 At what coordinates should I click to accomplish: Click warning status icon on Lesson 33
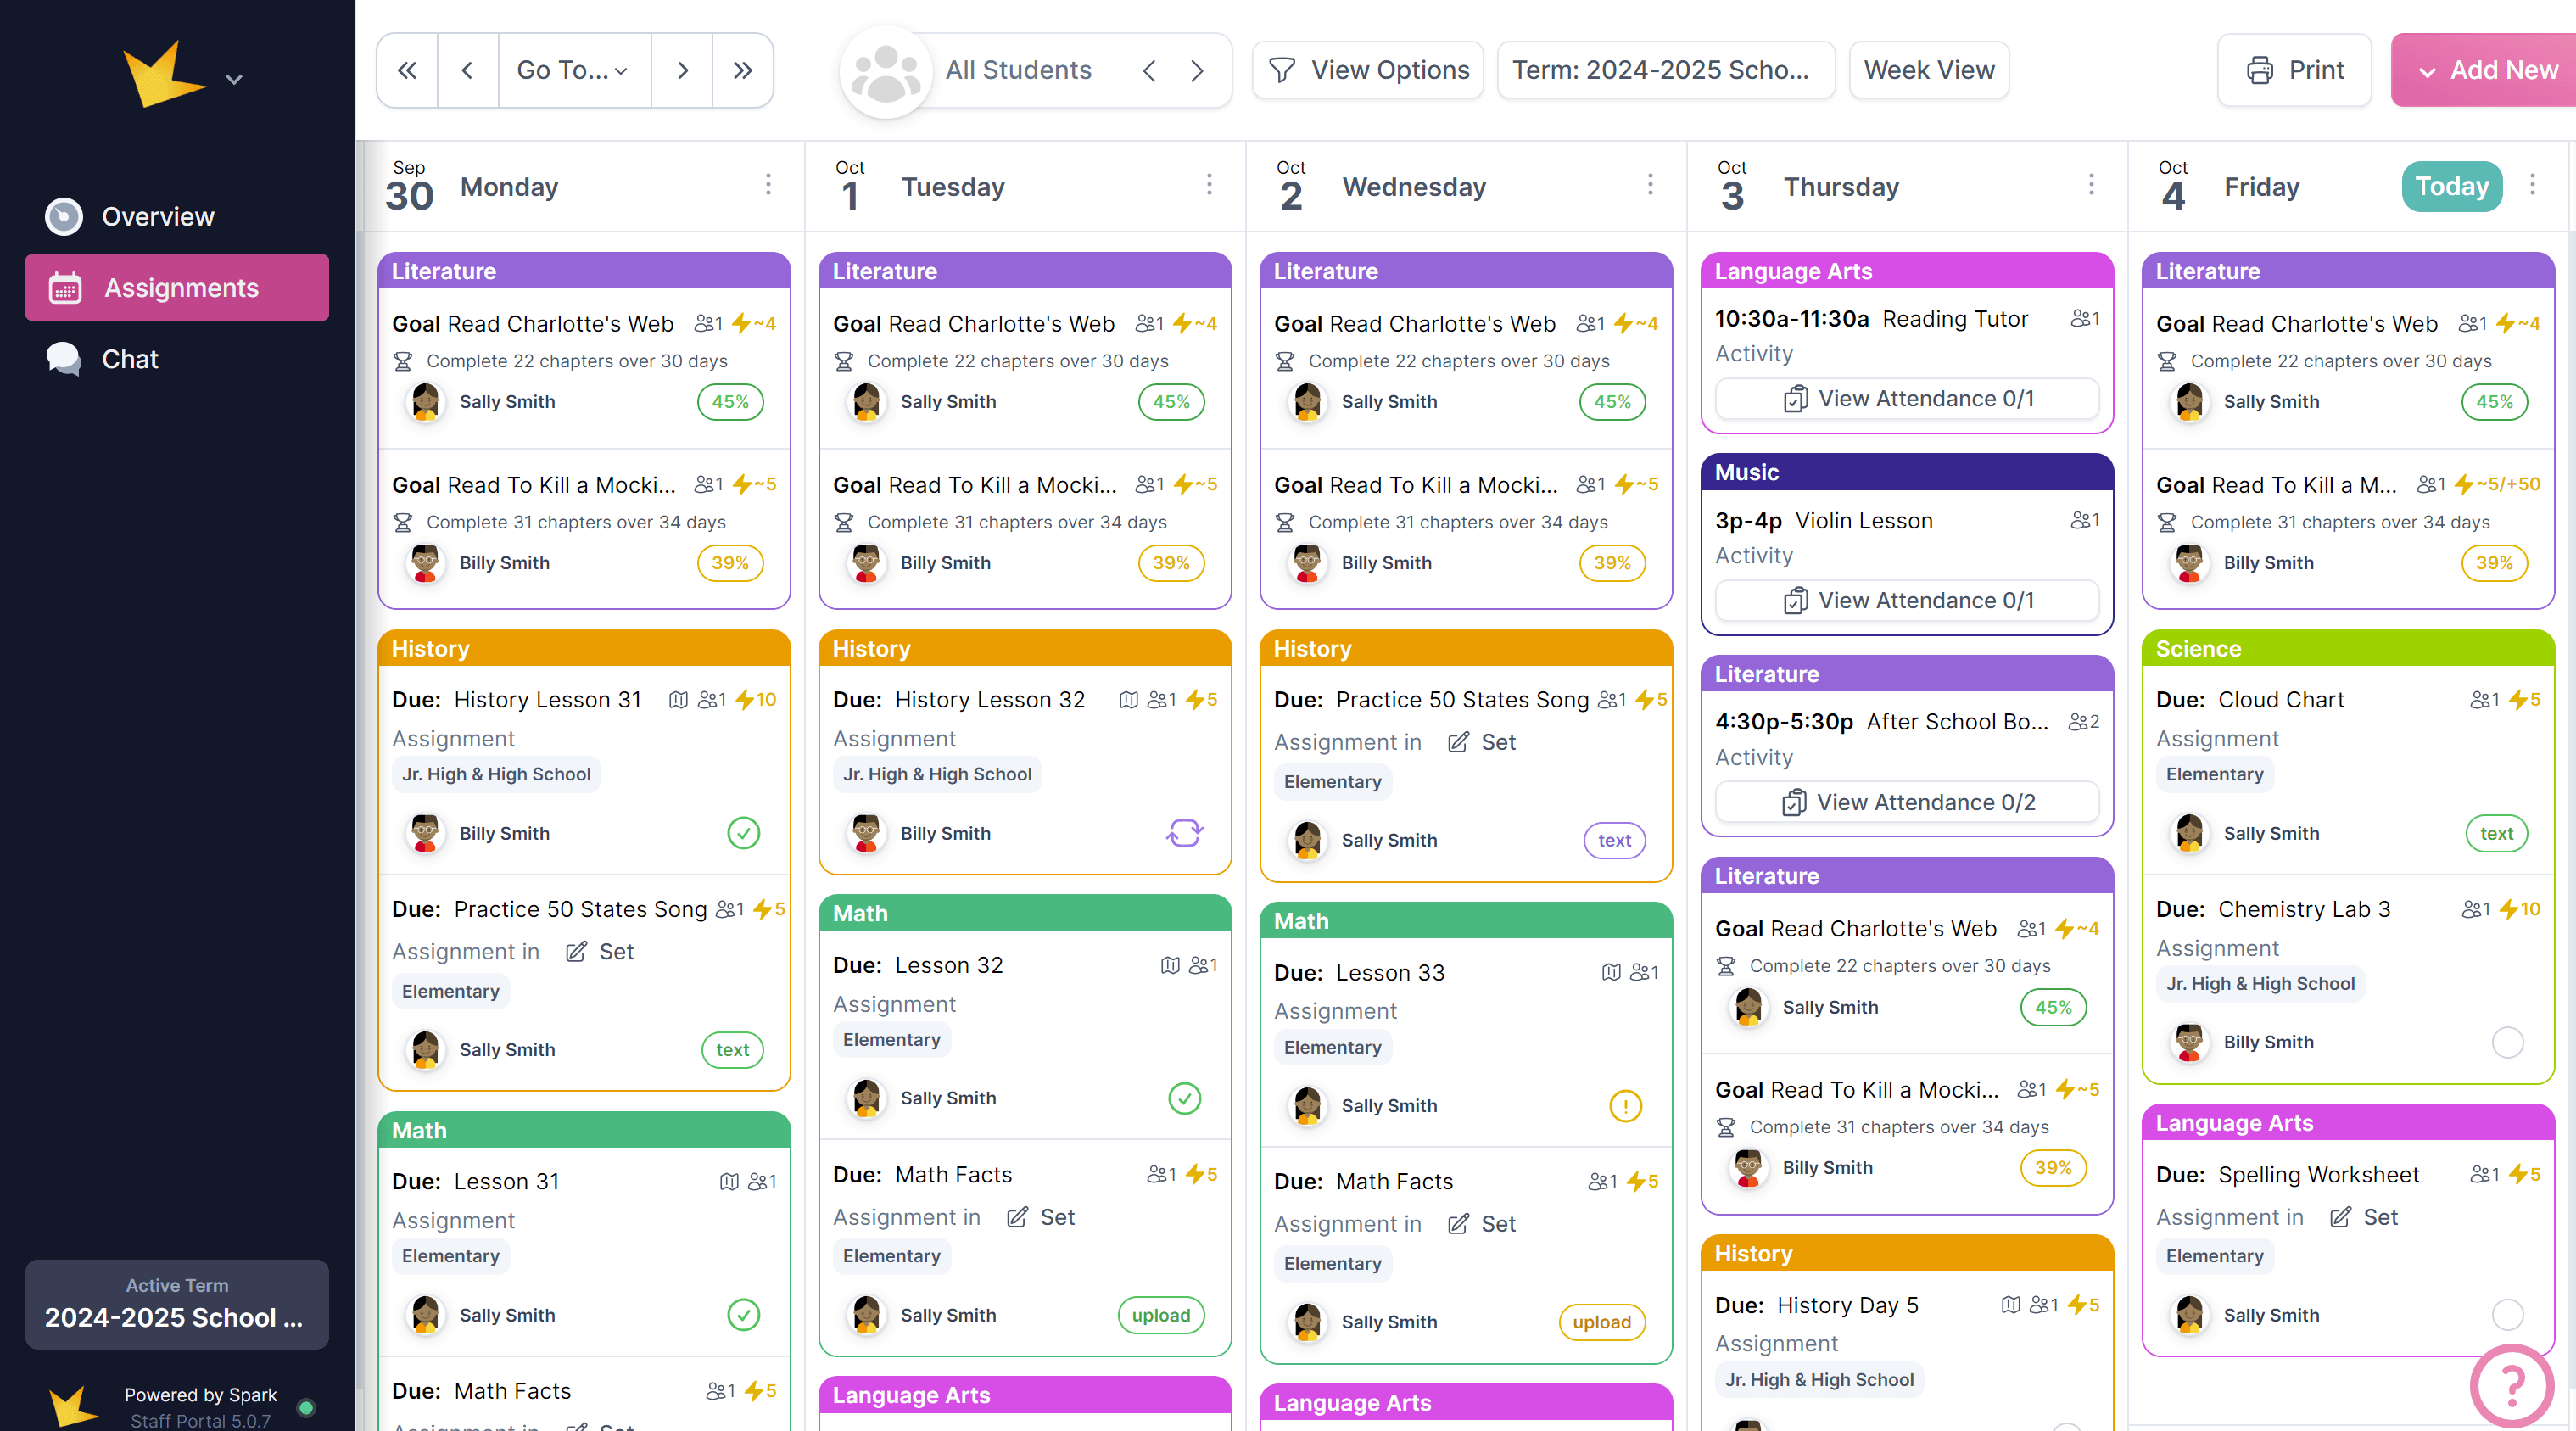(x=1625, y=1105)
